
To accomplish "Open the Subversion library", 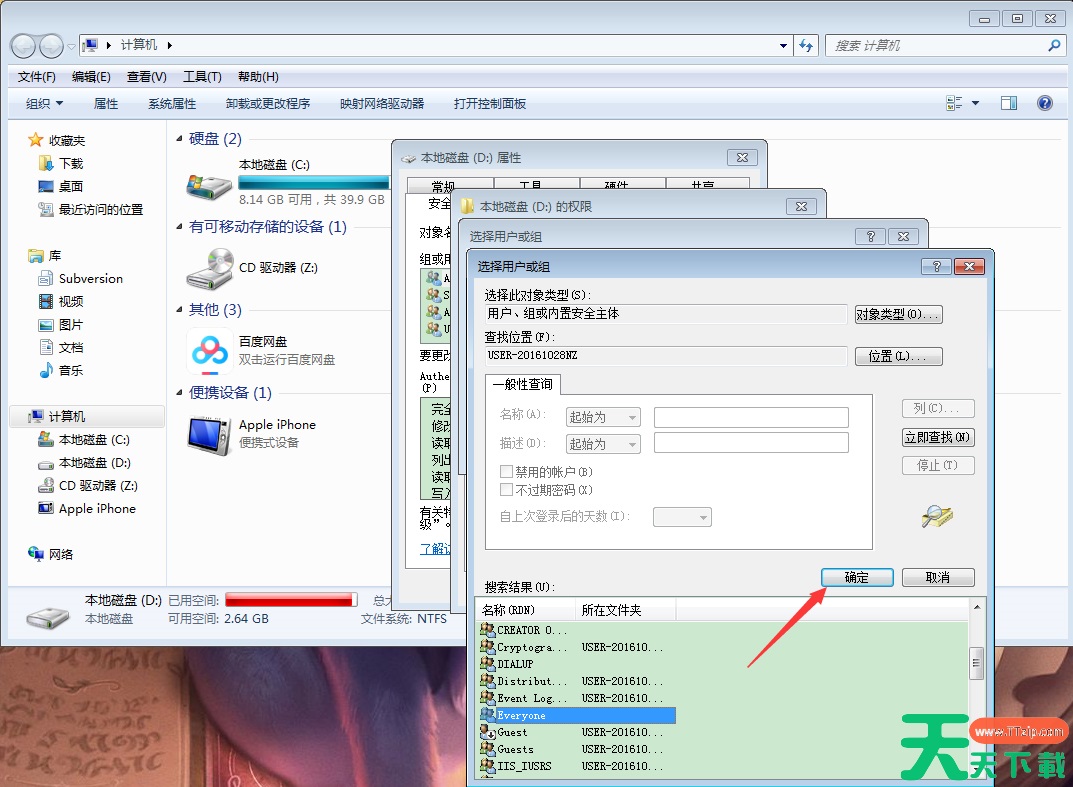I will coord(81,279).
